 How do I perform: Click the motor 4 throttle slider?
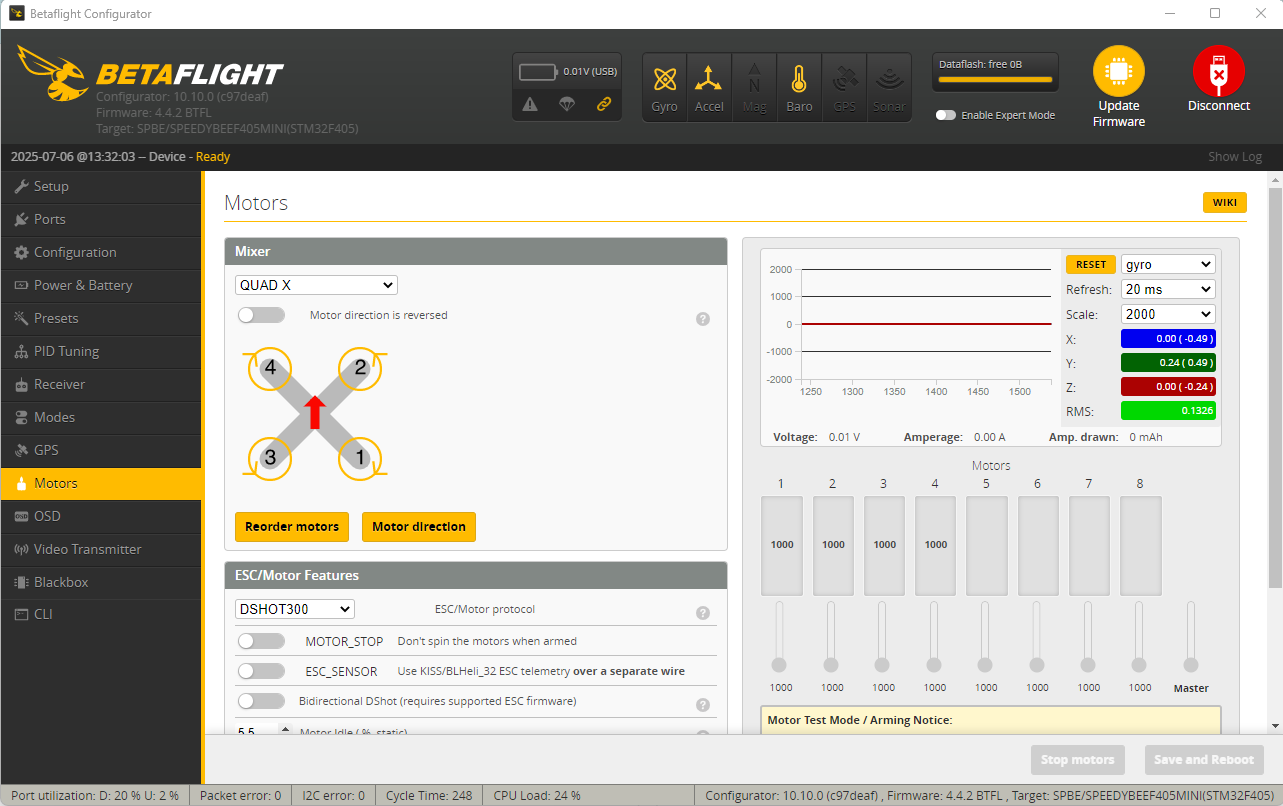(934, 637)
